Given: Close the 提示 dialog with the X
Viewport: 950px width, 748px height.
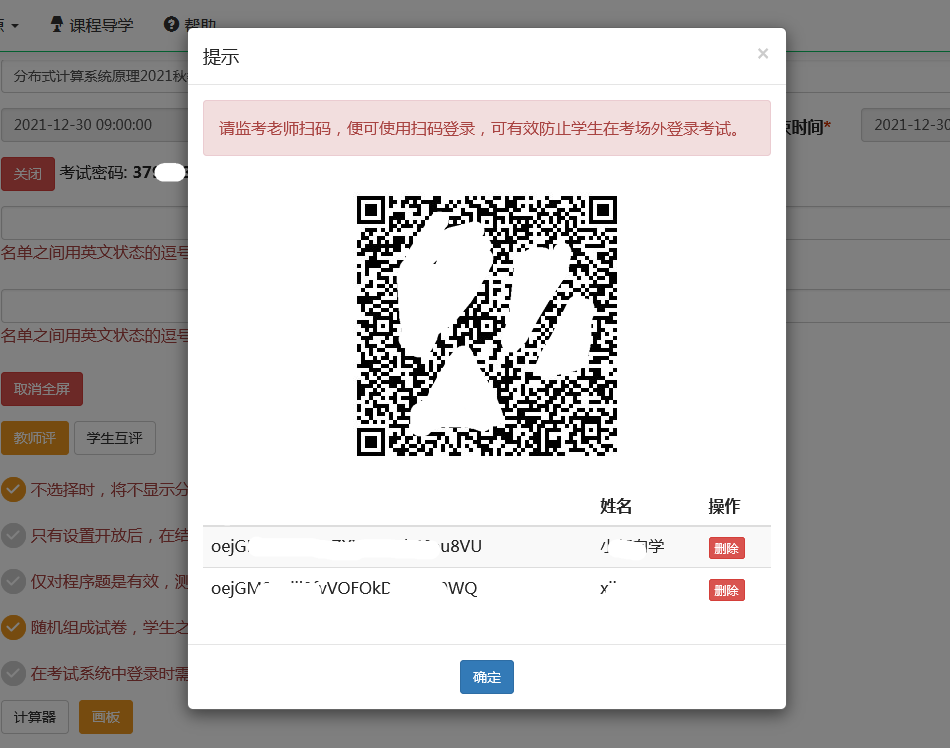Looking at the screenshot, I should point(763,54).
